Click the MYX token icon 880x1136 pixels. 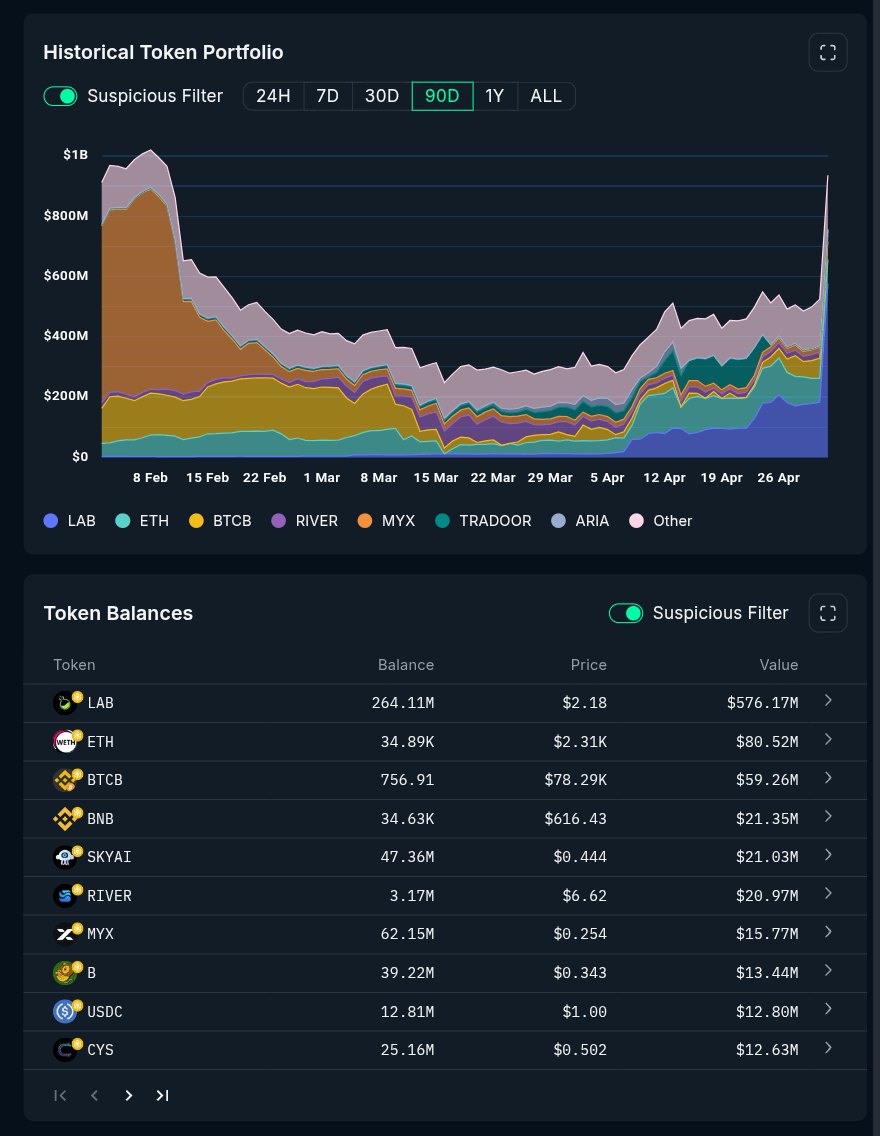coord(65,934)
